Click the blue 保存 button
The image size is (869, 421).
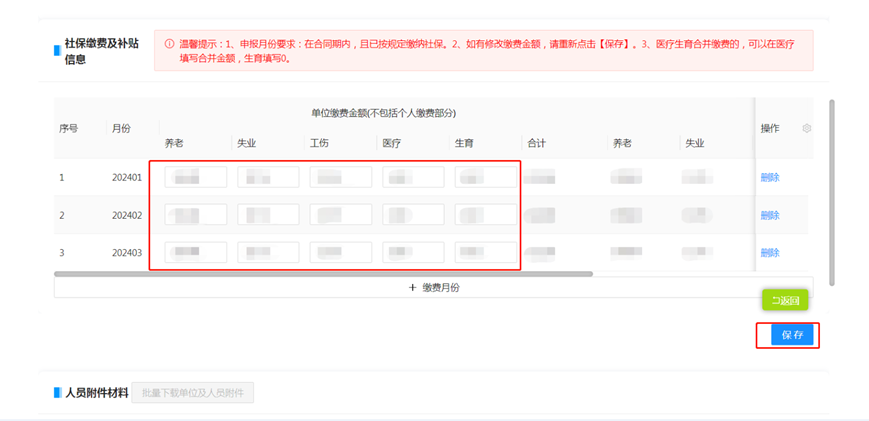(x=792, y=335)
